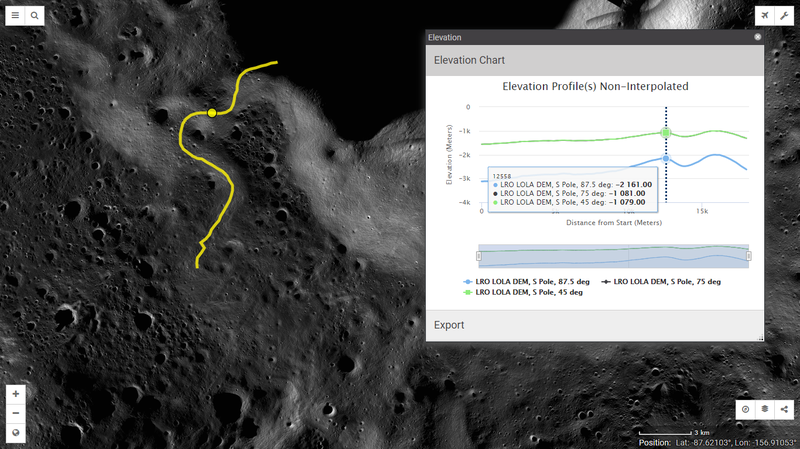Toggle LRO LOLA DEM 87.5 deg series legend

527,282
